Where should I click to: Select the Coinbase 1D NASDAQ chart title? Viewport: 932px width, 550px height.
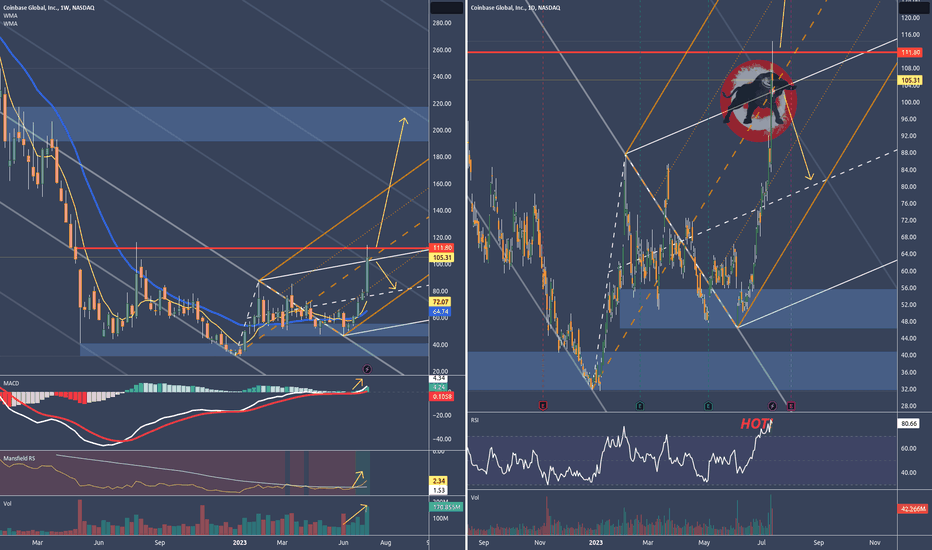point(515,8)
